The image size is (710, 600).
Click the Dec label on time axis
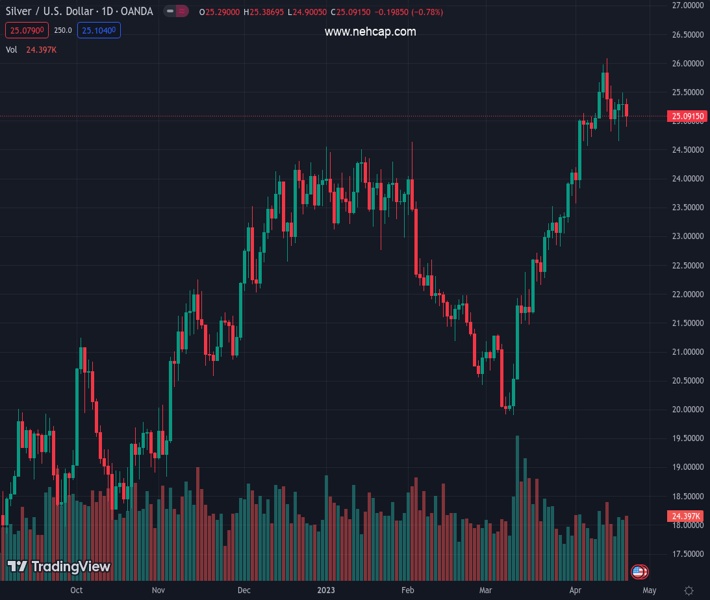(x=244, y=590)
